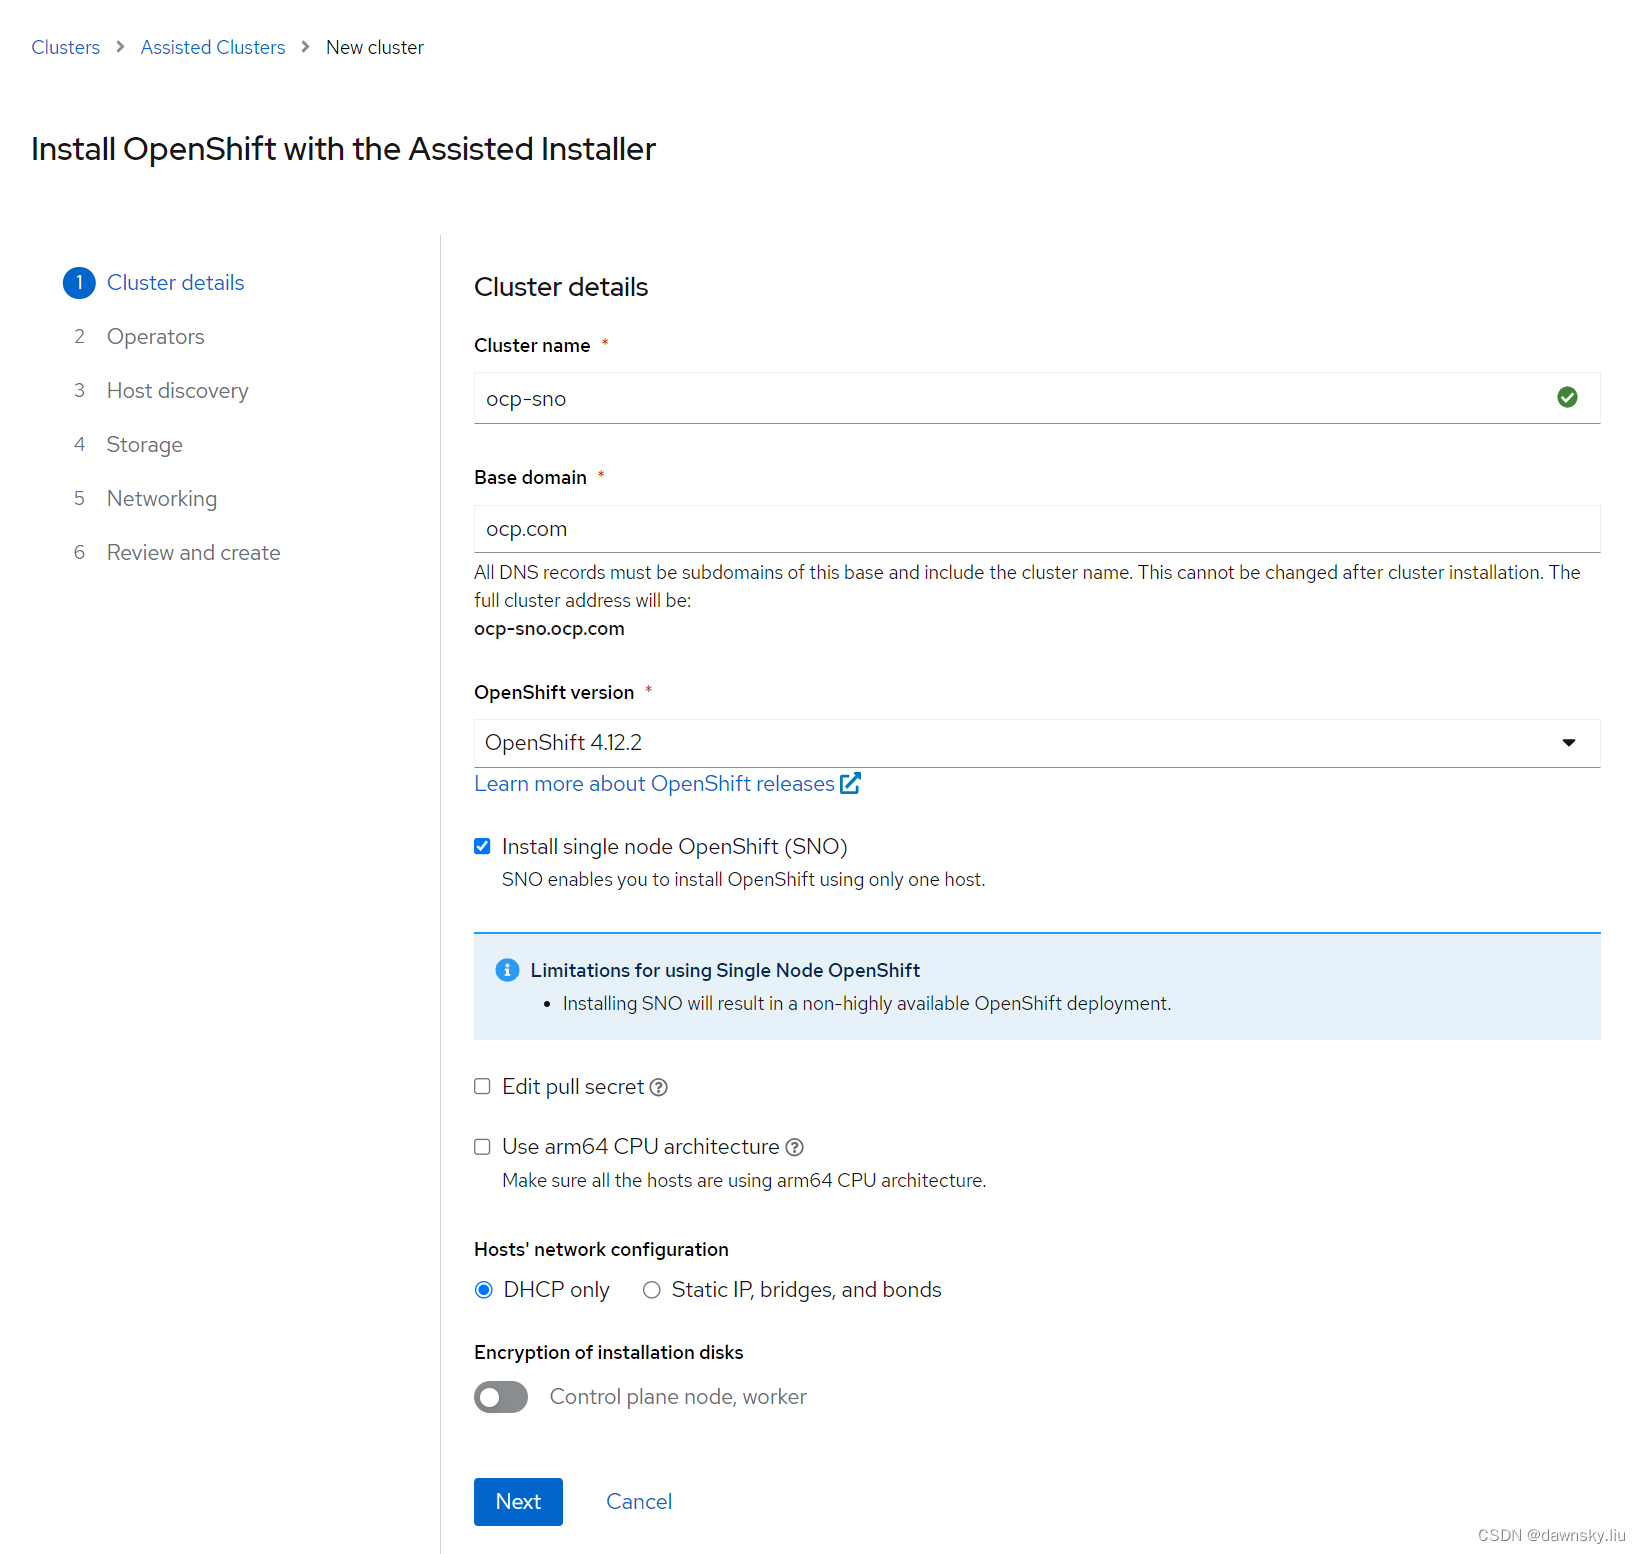Click help icon next to arm64 CPU architecture
This screenshot has height=1554, width=1640.
[x=794, y=1147]
